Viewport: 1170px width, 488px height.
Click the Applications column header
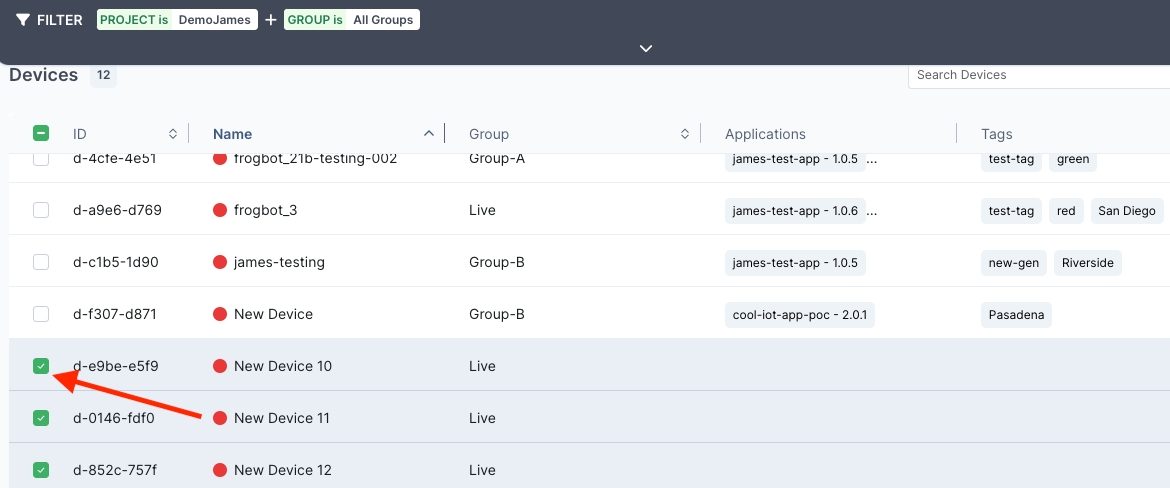tap(765, 134)
